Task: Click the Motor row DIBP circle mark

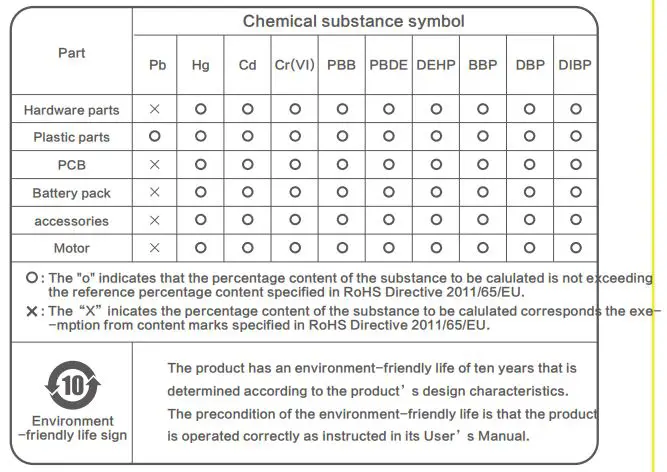Action: pos(576,246)
